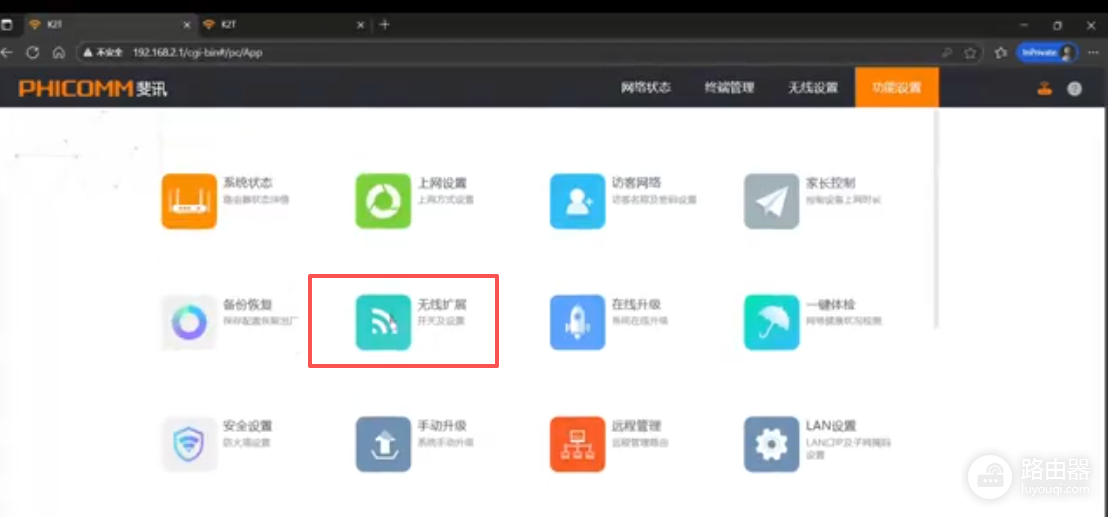Click the 在线升级 label

[x=637, y=304]
